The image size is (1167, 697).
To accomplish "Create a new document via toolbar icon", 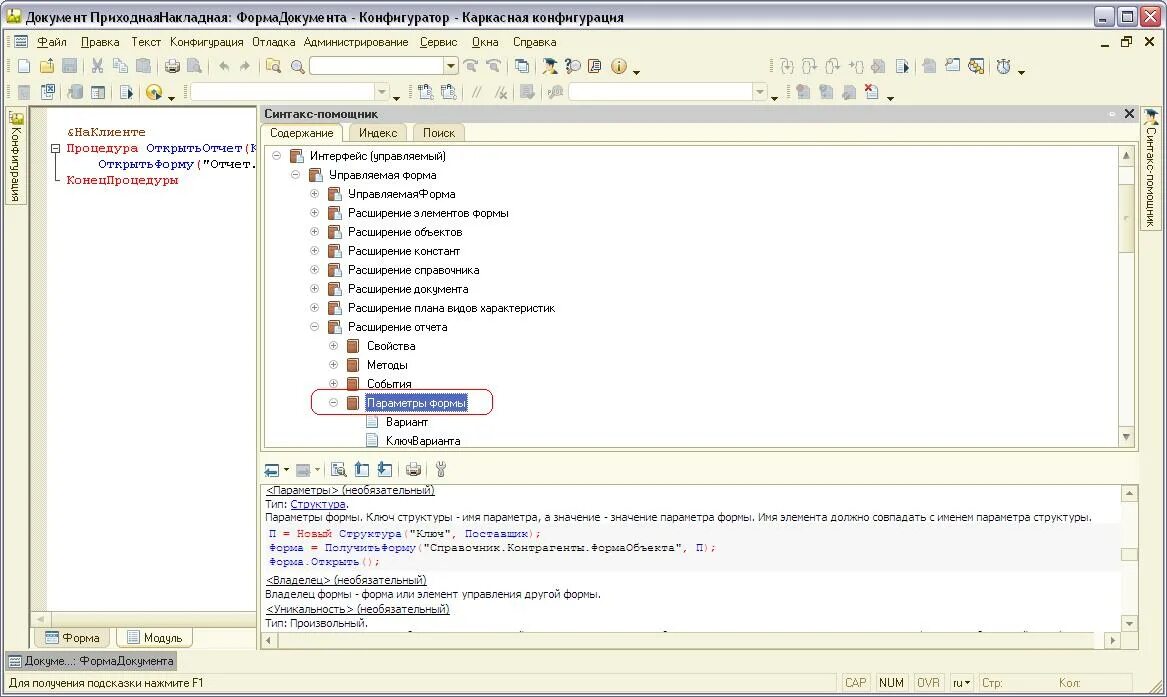I will [x=24, y=66].
